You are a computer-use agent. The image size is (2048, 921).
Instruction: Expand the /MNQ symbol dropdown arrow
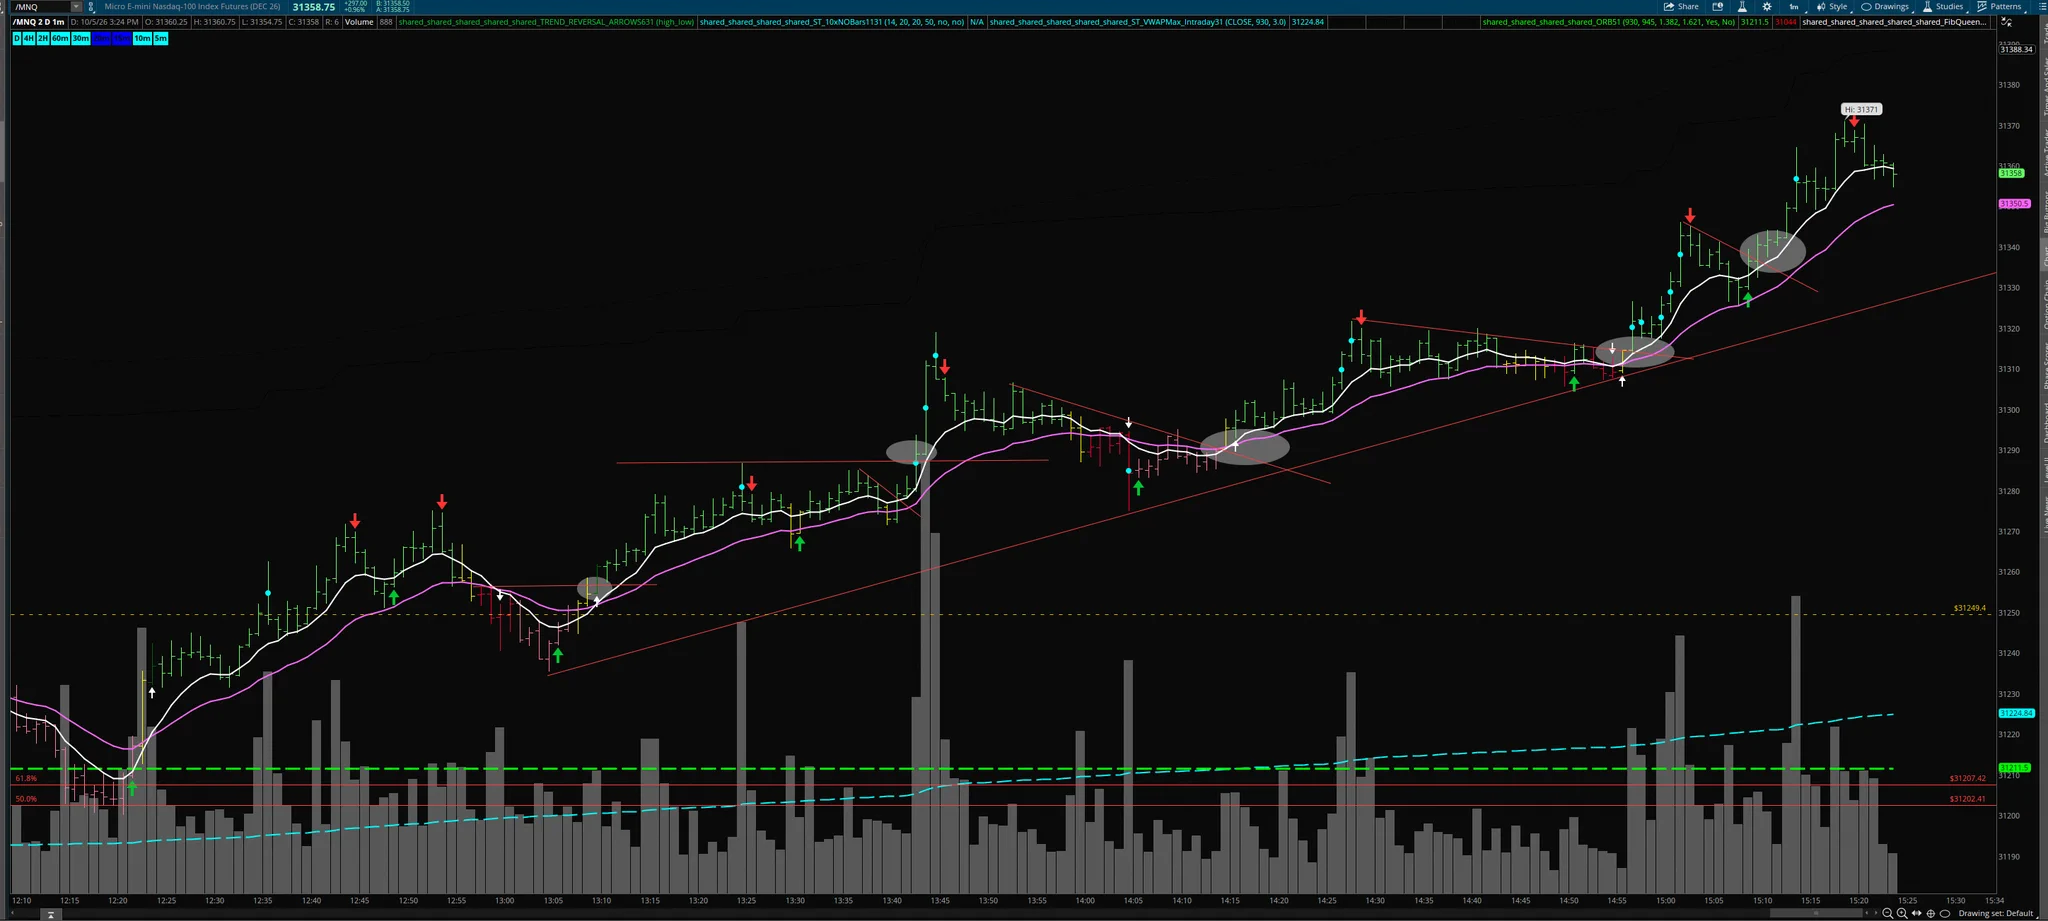coord(76,7)
